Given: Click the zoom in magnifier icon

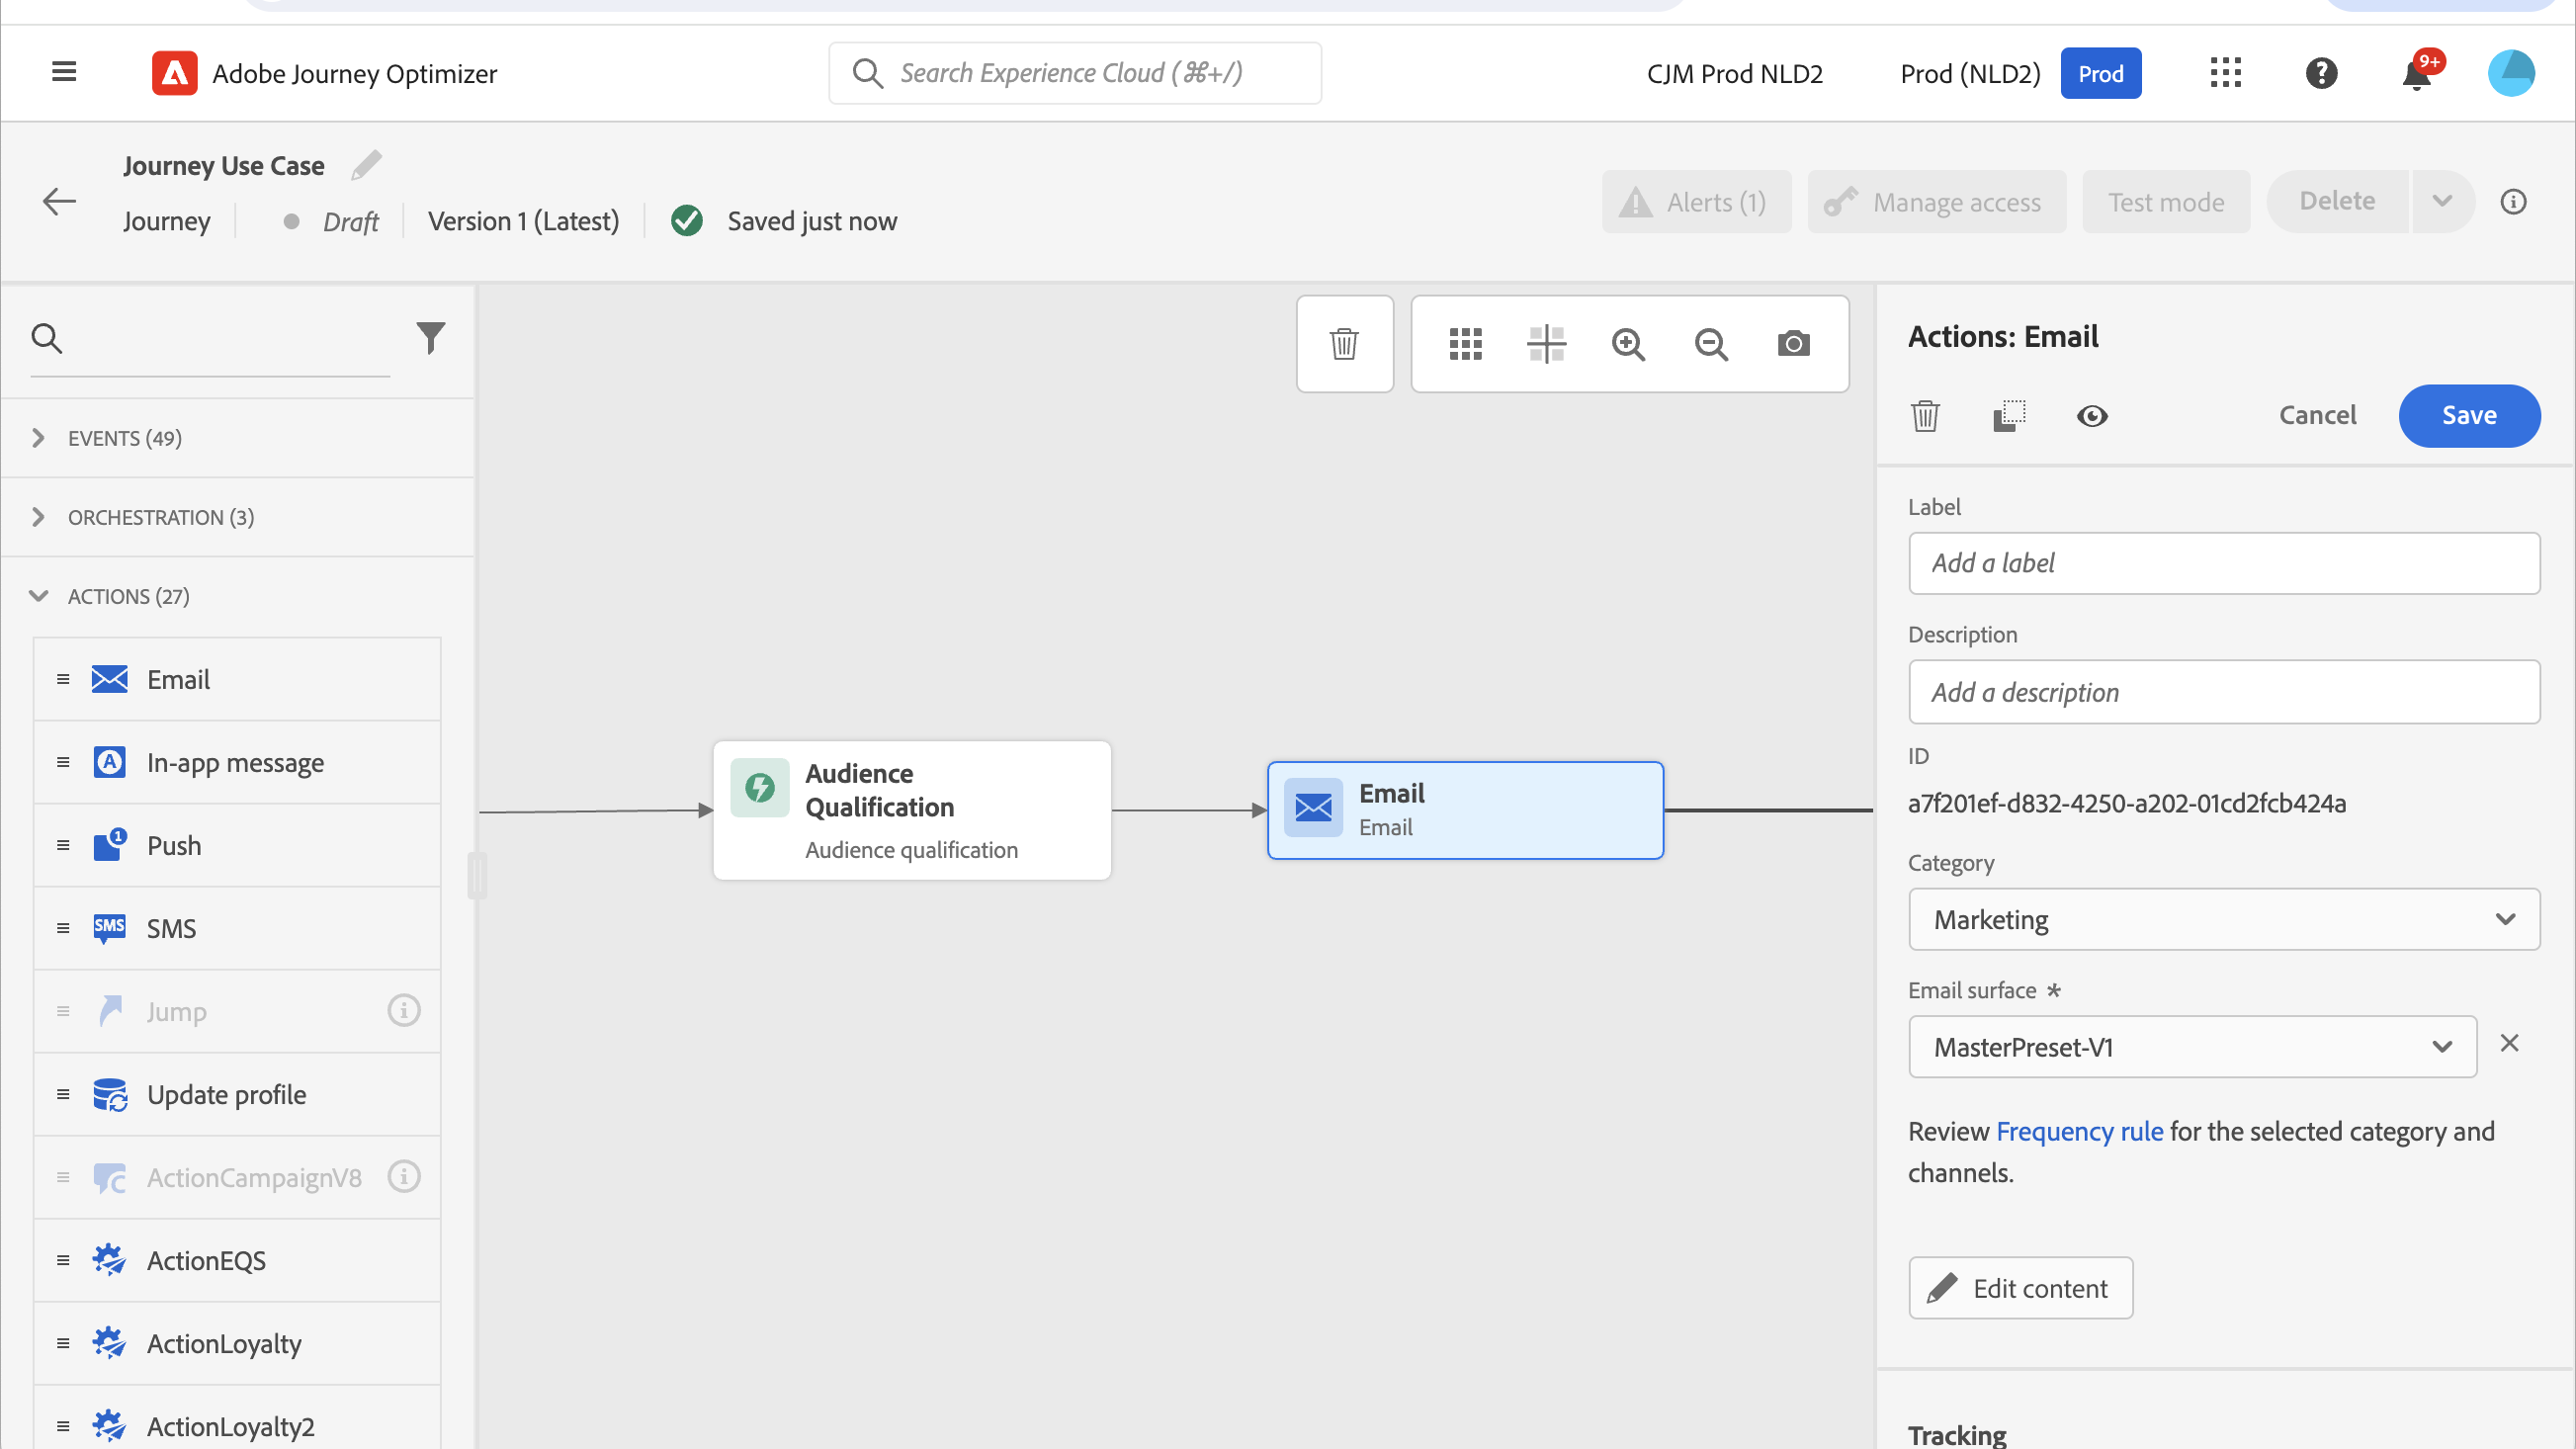Looking at the screenshot, I should pos(1628,344).
